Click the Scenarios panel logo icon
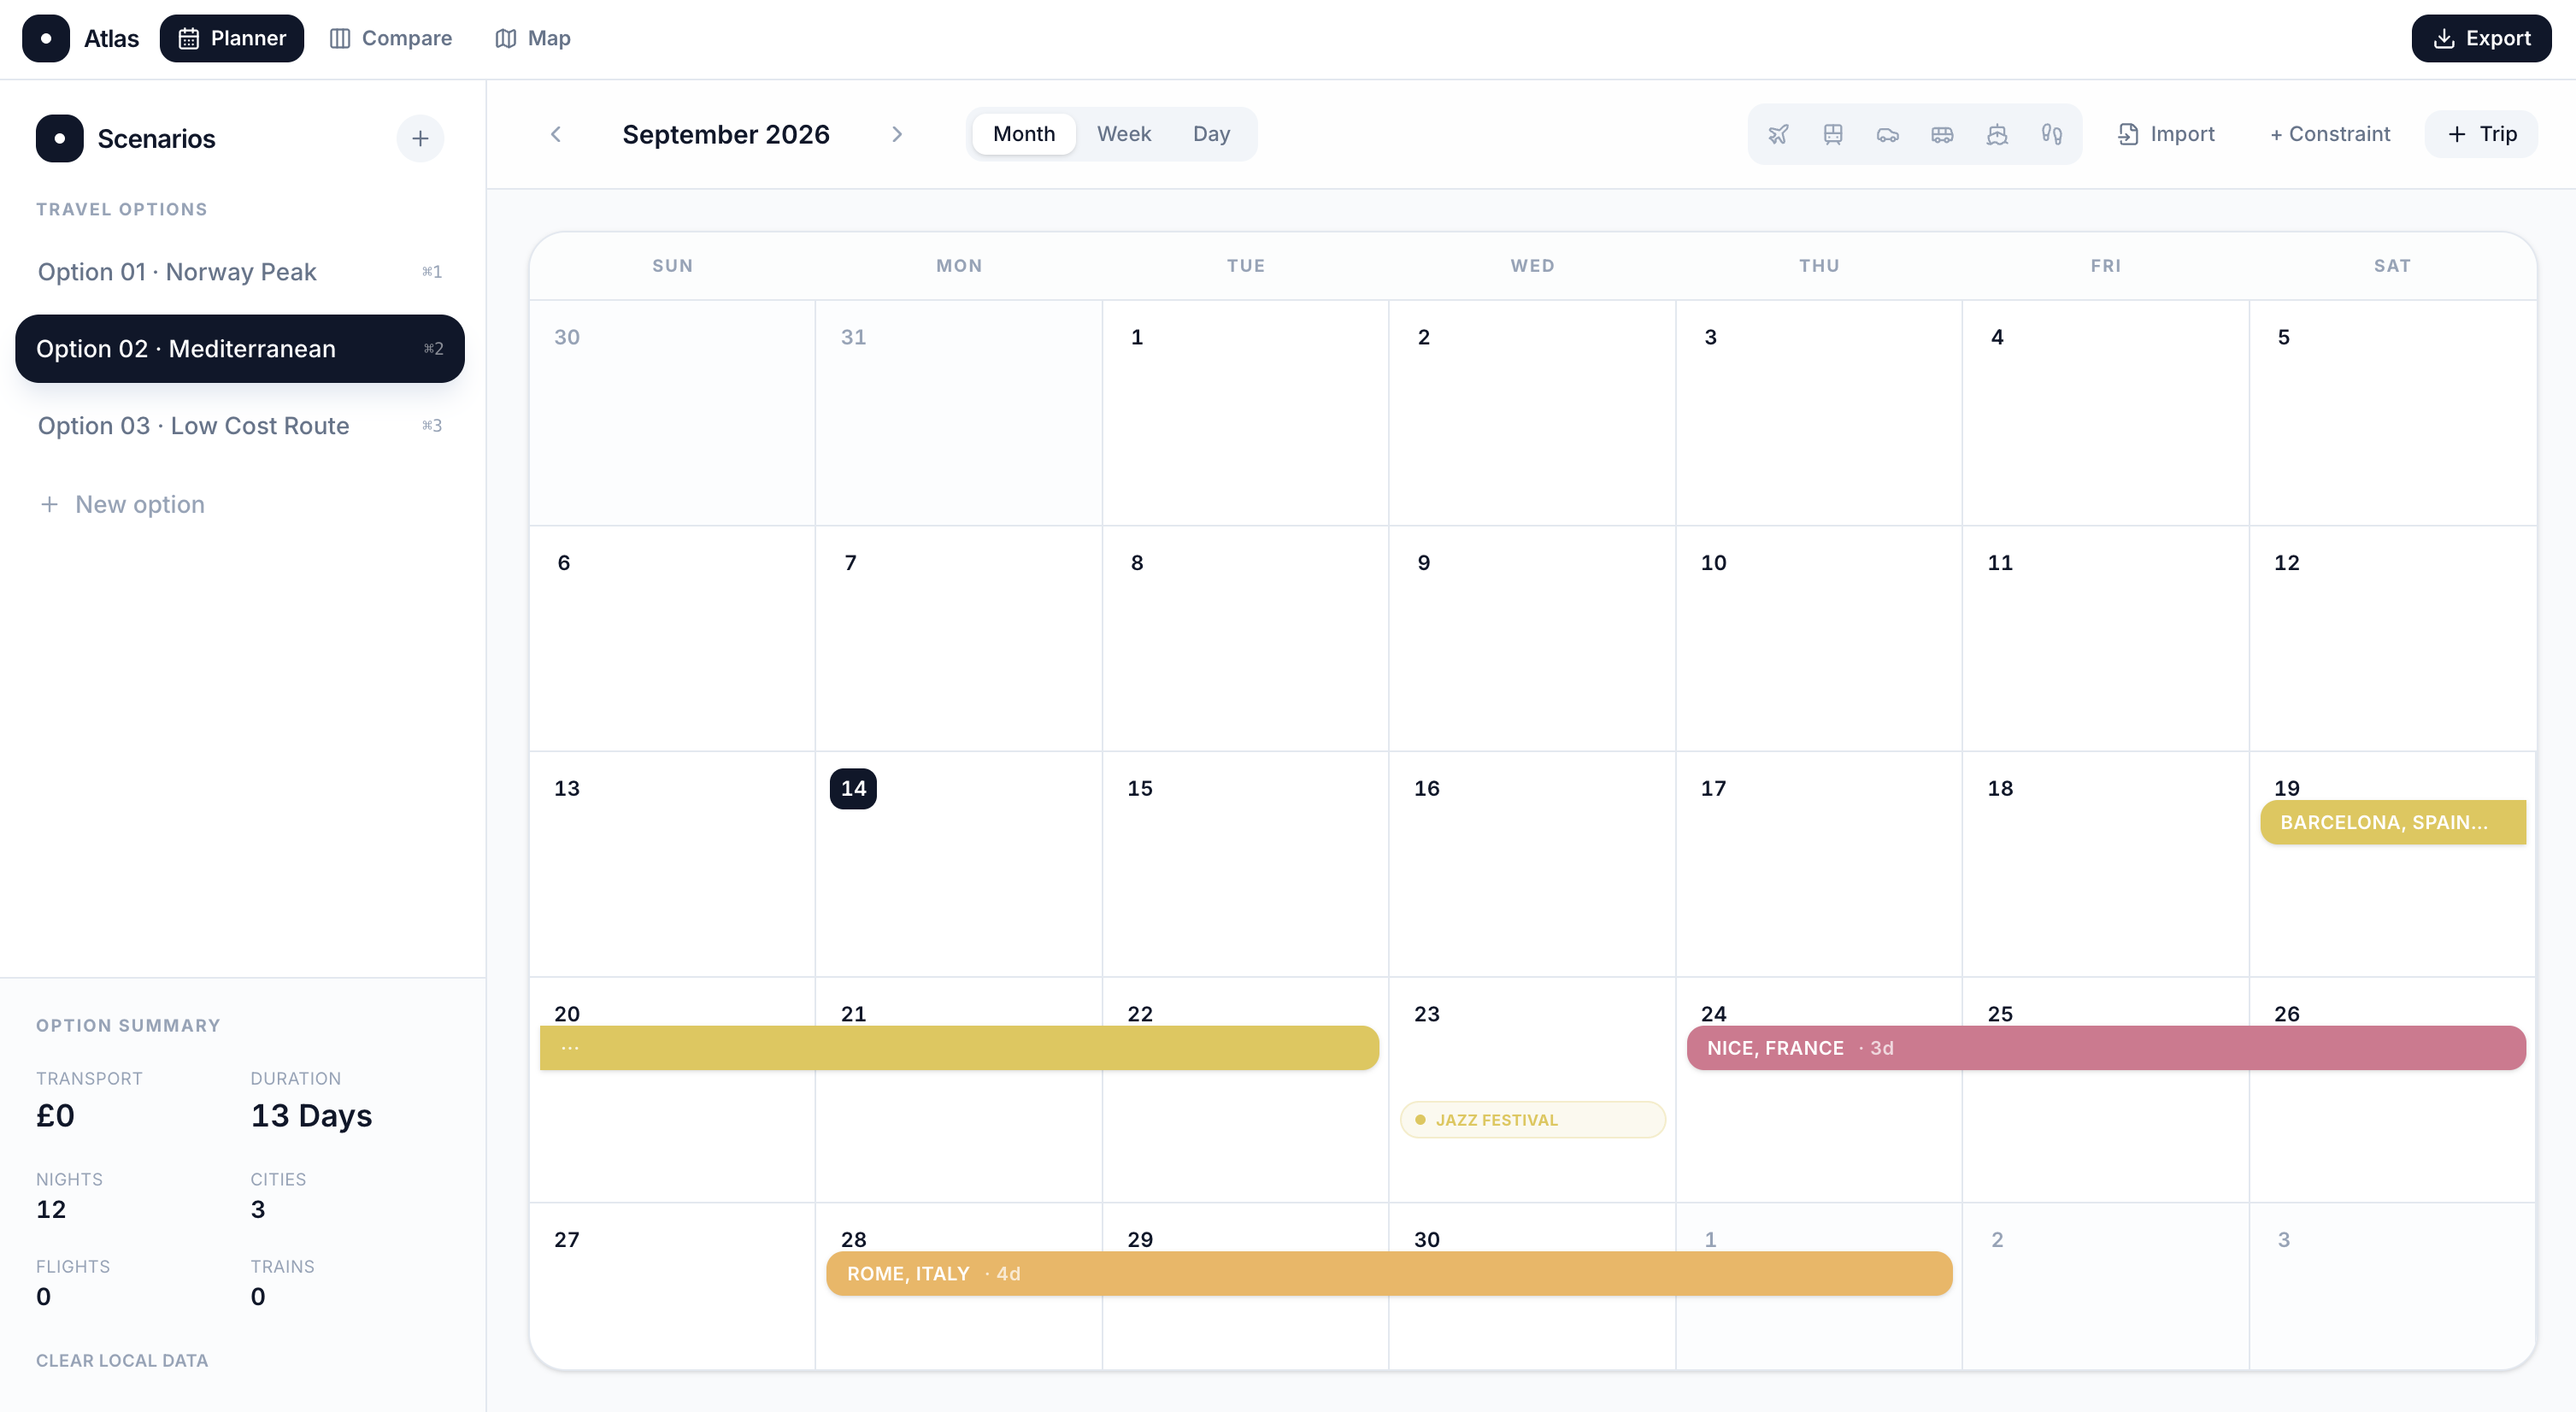 60,138
